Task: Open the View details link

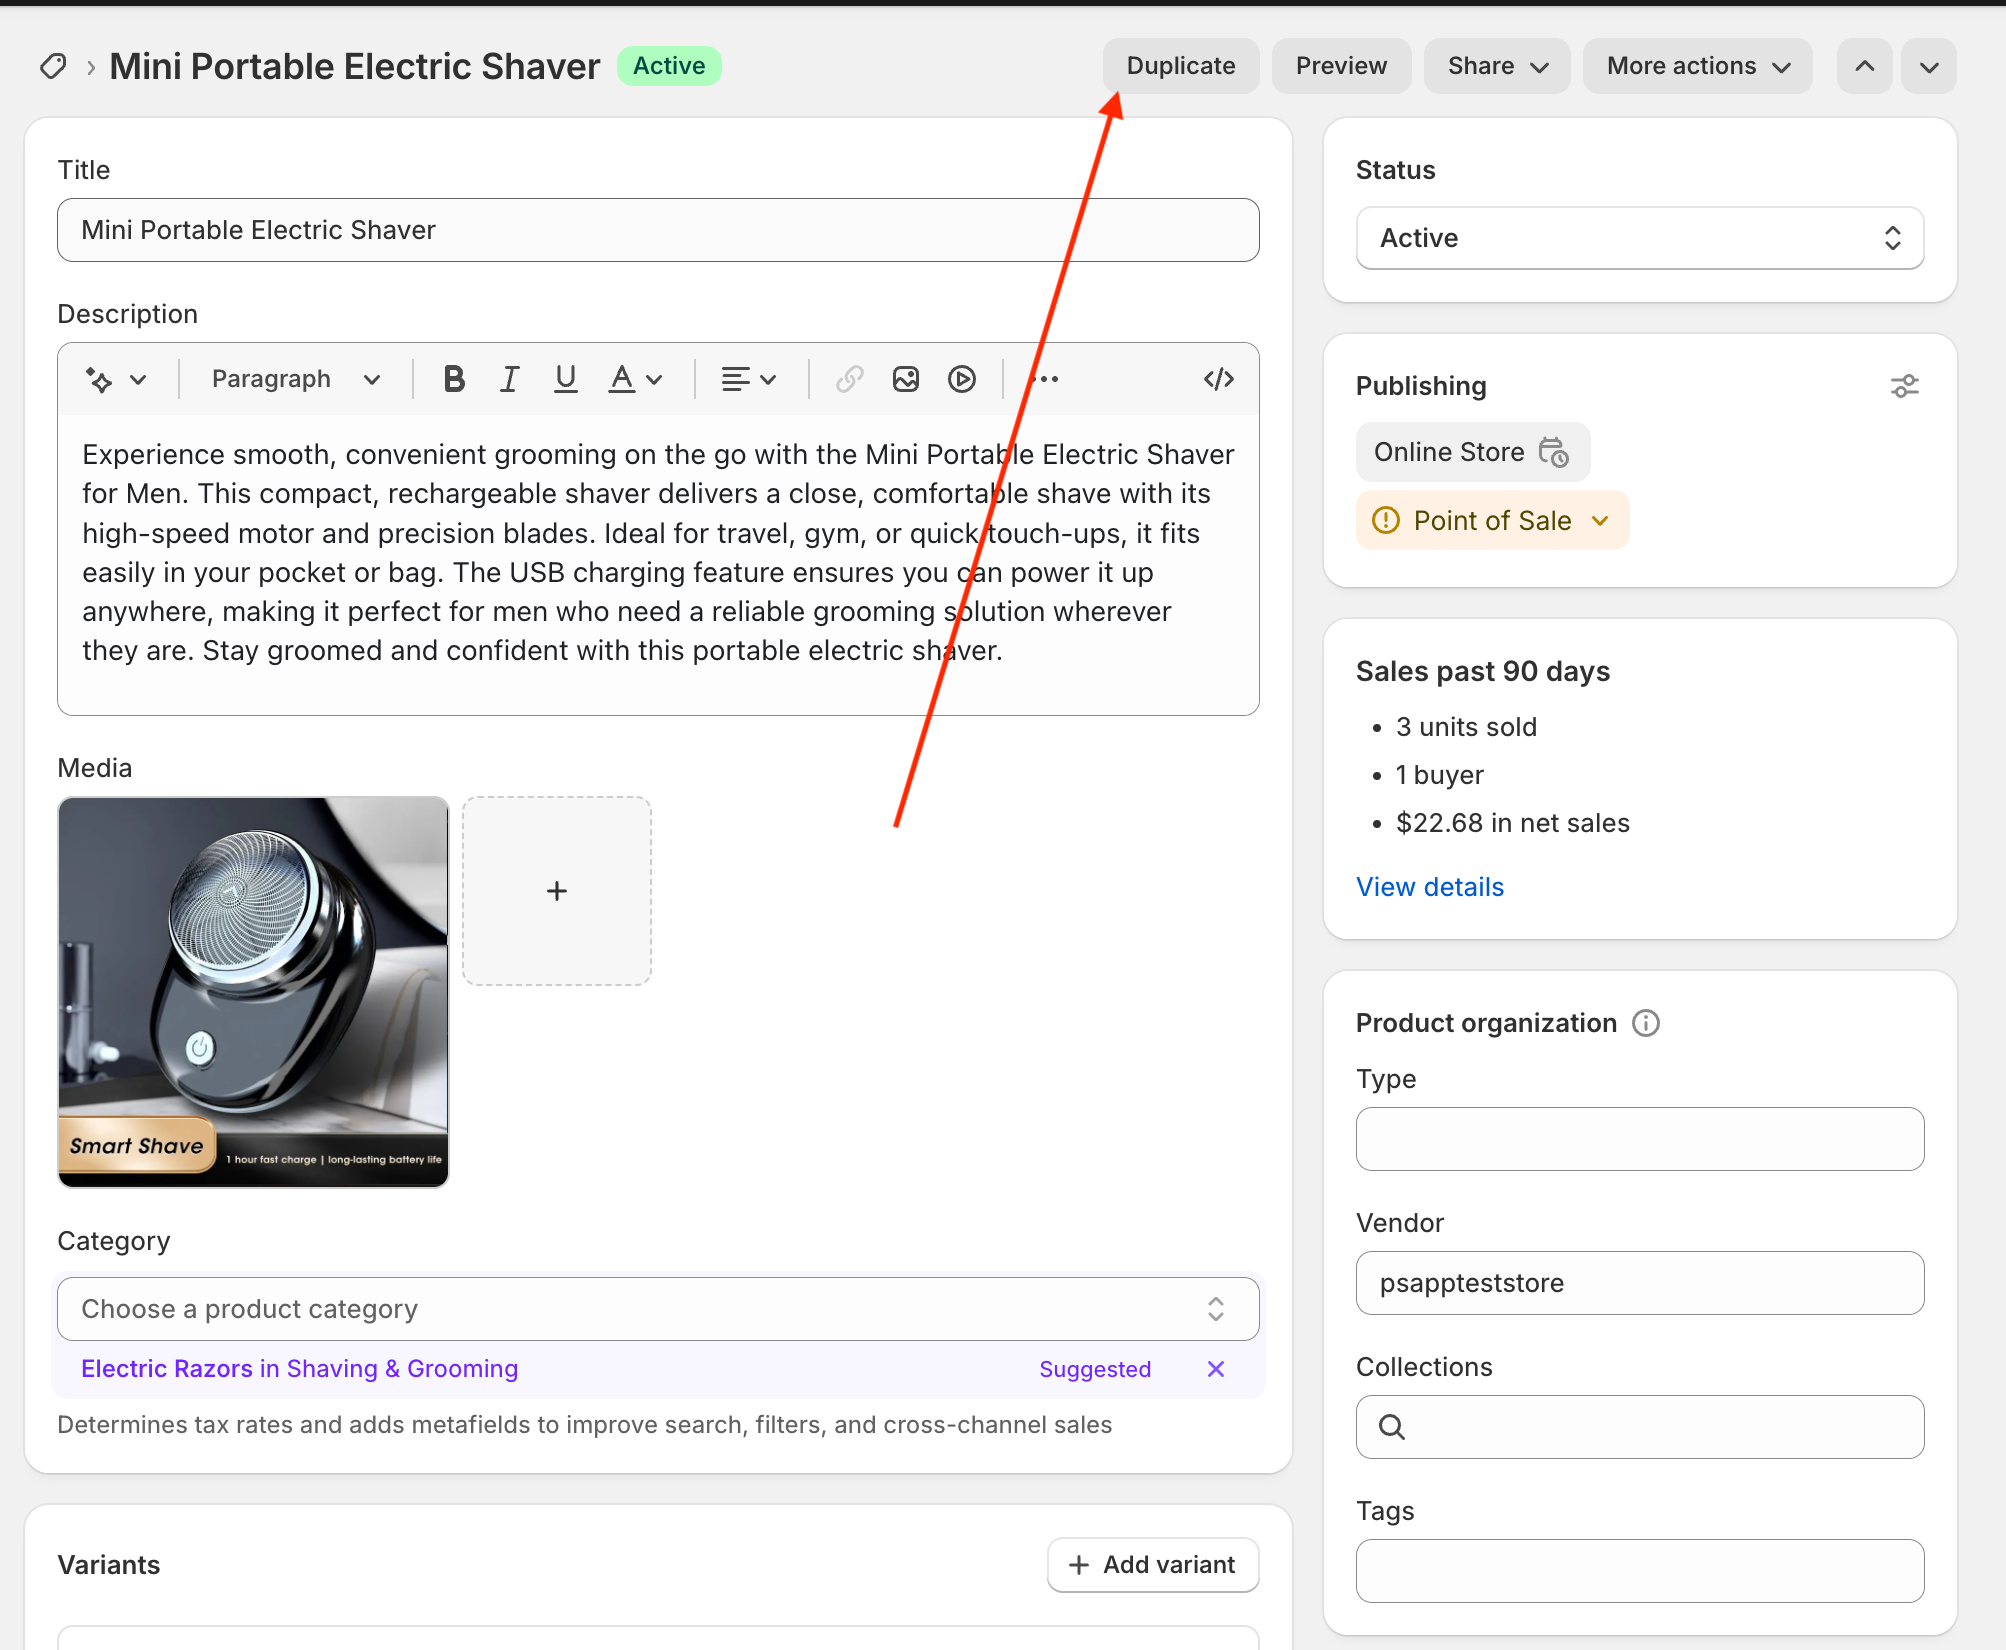Action: (x=1429, y=887)
